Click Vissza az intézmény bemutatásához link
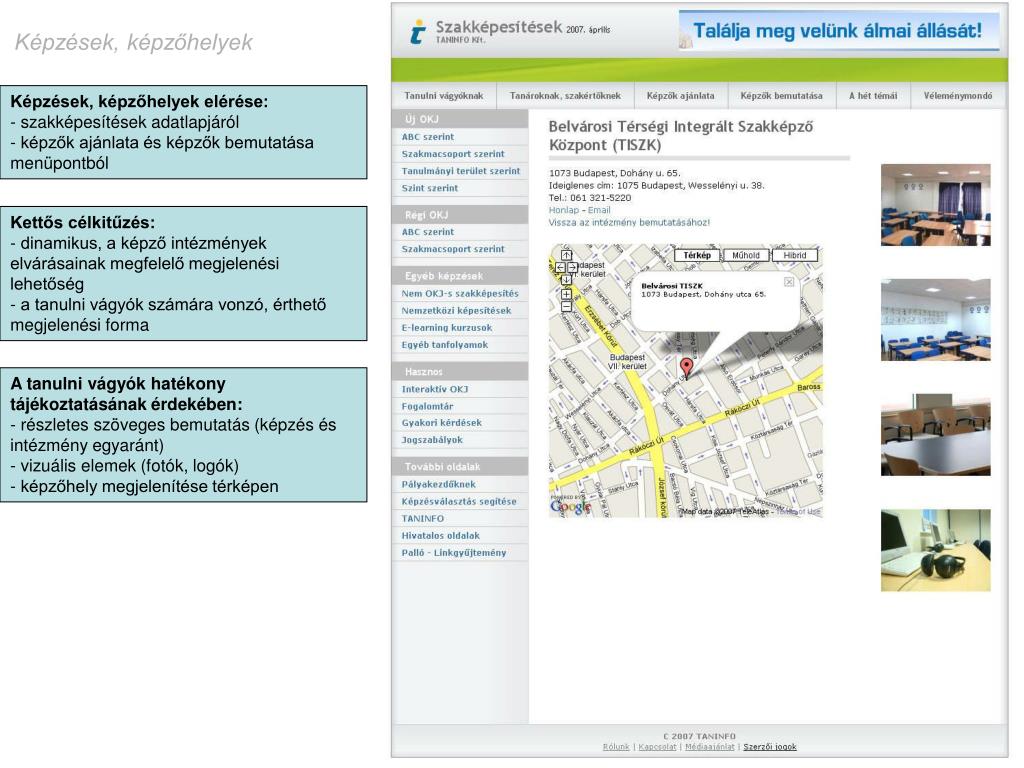The width and height of the screenshot is (1024, 768). pyautogui.click(x=629, y=222)
